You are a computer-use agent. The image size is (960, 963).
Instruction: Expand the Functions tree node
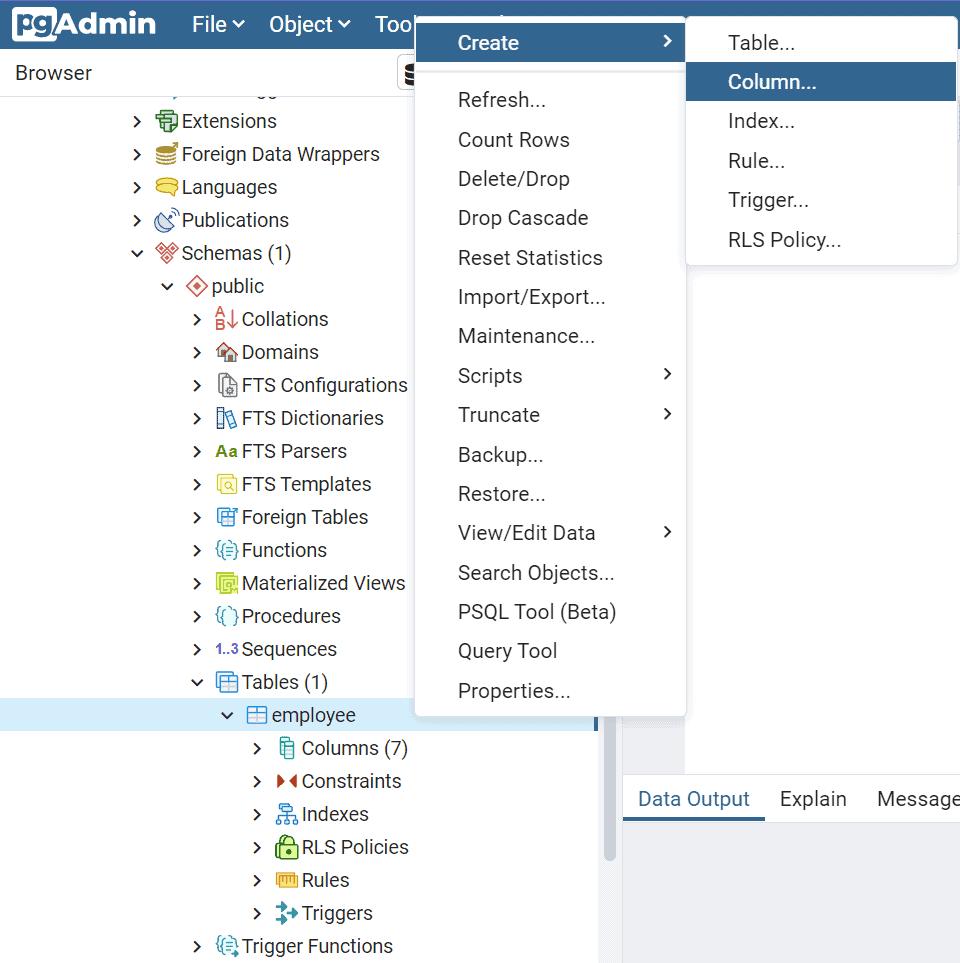tap(197, 550)
